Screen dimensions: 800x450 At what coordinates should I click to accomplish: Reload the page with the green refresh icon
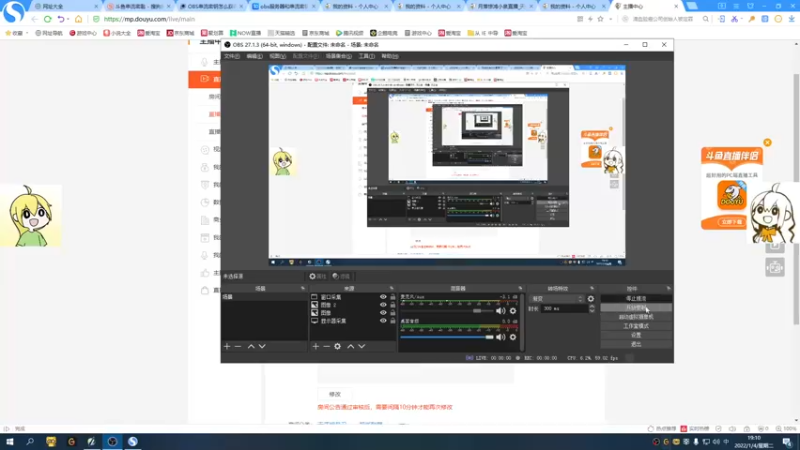47,19
